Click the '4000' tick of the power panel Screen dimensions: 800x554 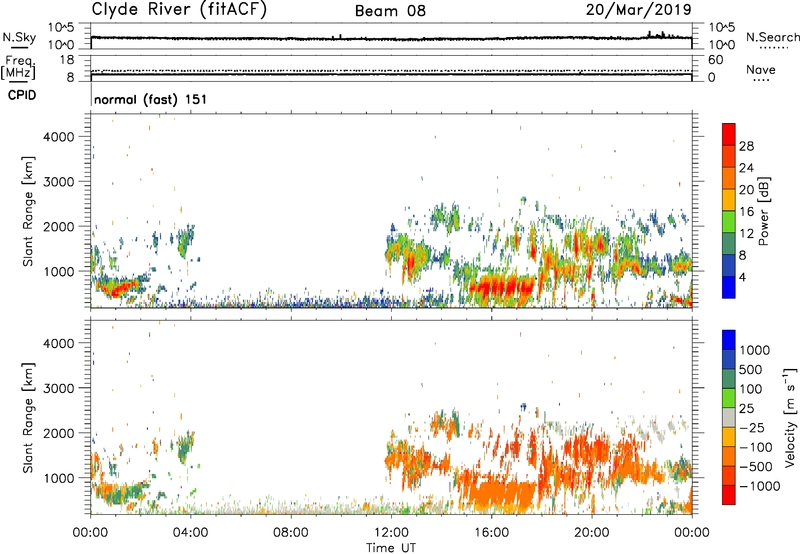tap(58, 137)
